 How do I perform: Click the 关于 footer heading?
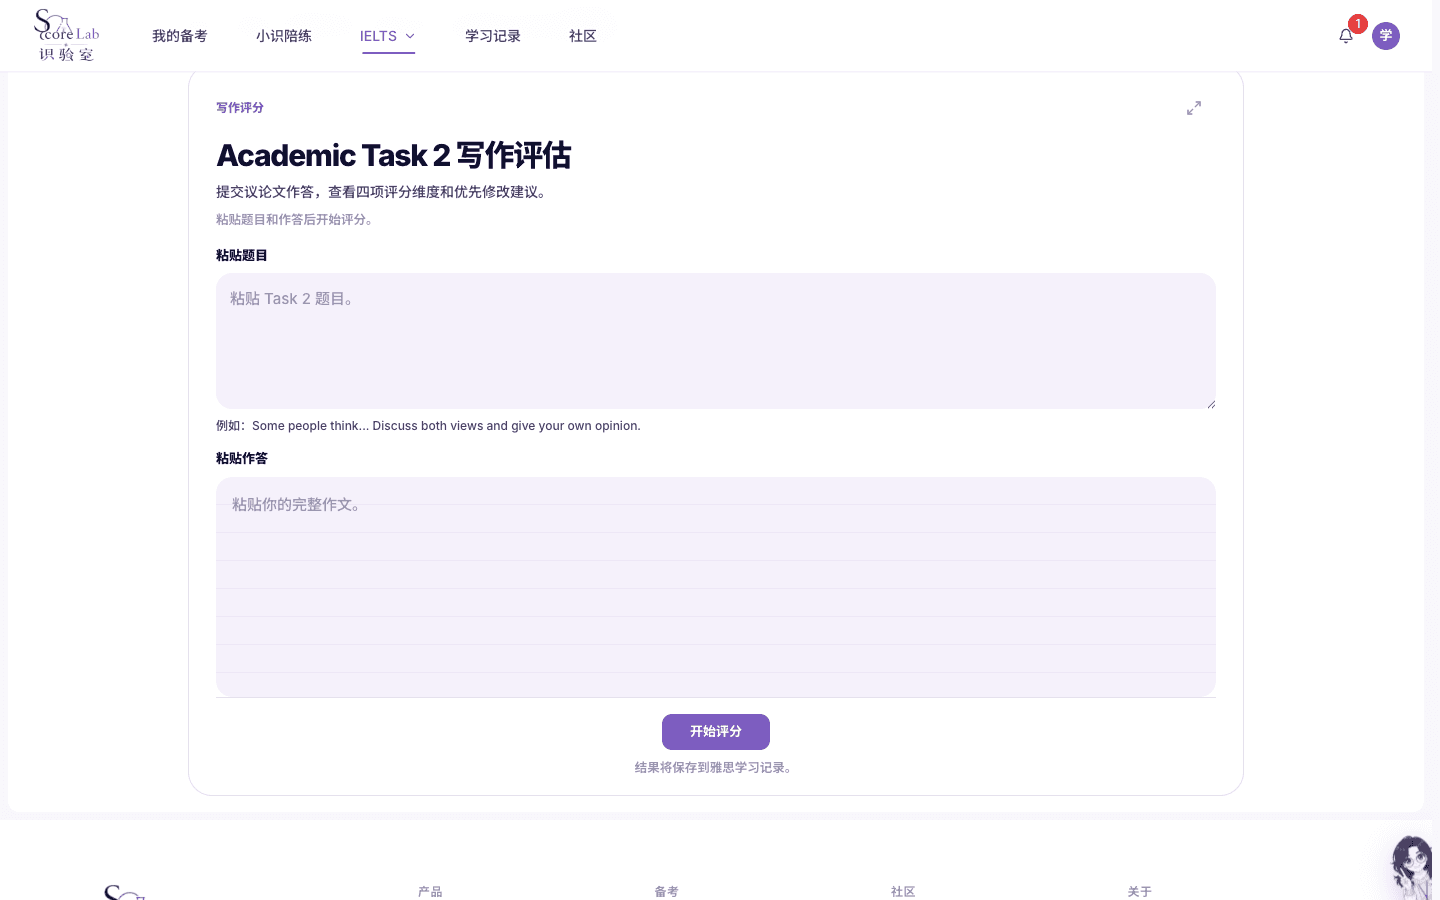point(1140,892)
